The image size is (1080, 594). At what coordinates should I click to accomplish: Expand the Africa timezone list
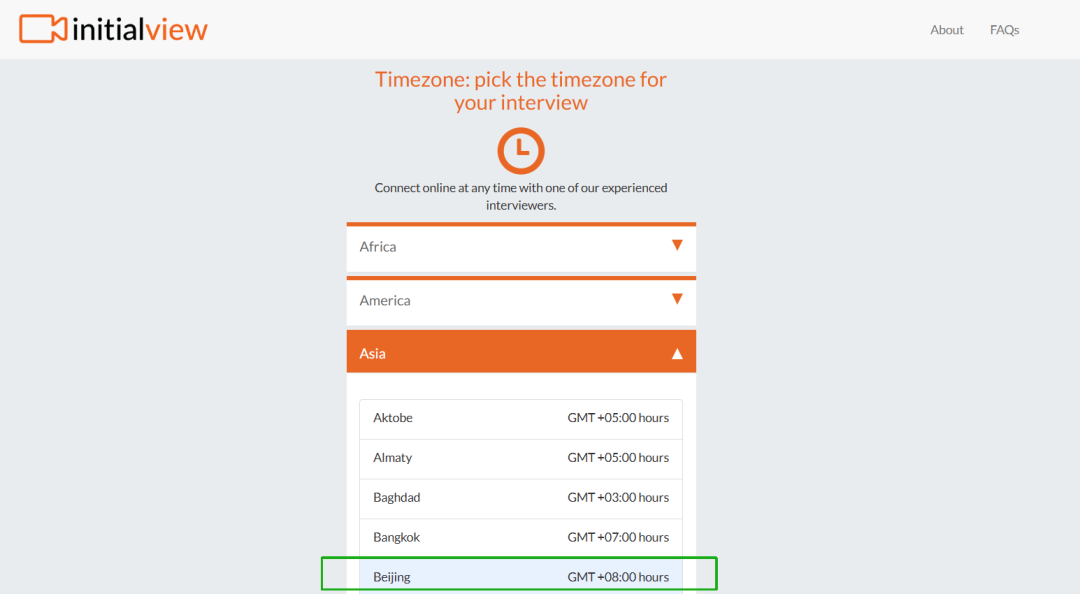521,247
